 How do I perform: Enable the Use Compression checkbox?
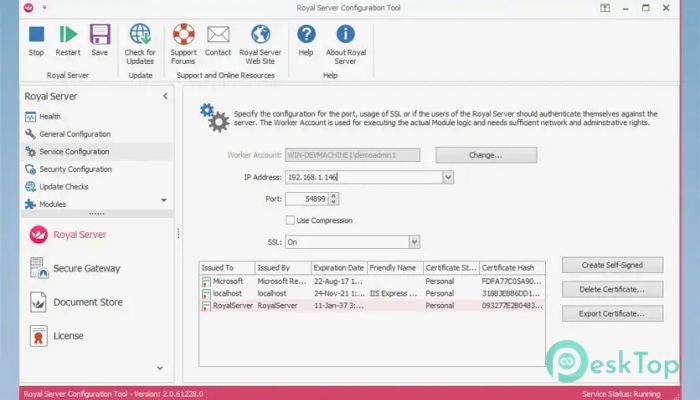click(x=290, y=220)
